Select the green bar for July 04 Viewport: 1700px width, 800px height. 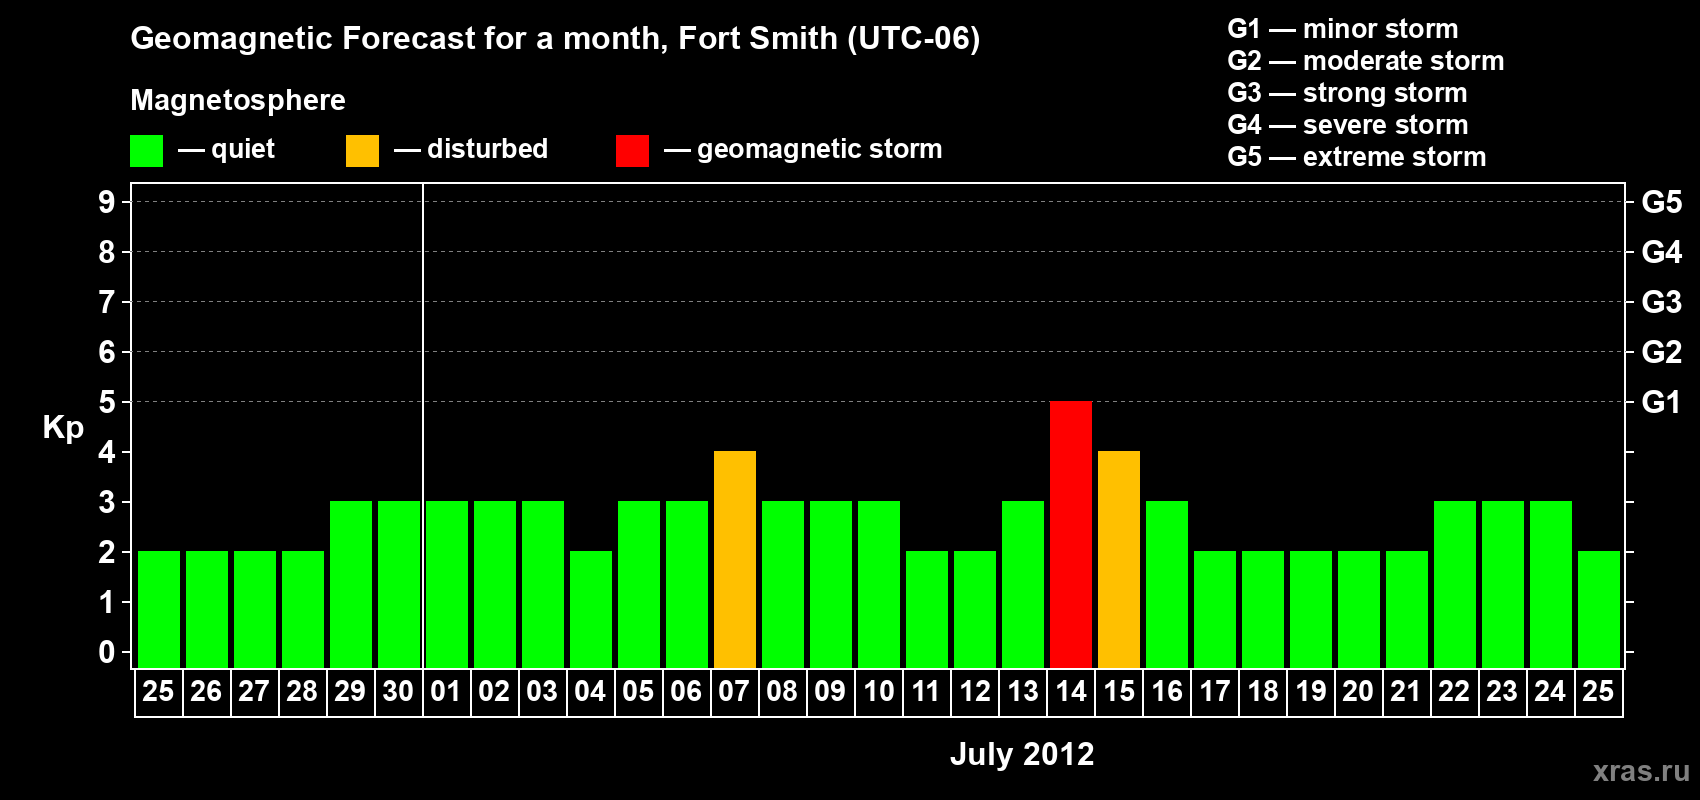(x=591, y=609)
